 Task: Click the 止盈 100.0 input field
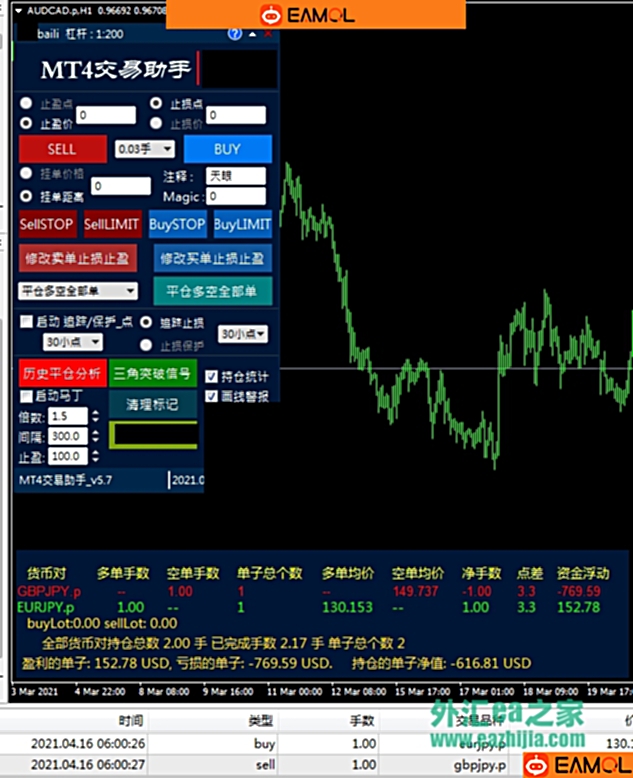68,456
